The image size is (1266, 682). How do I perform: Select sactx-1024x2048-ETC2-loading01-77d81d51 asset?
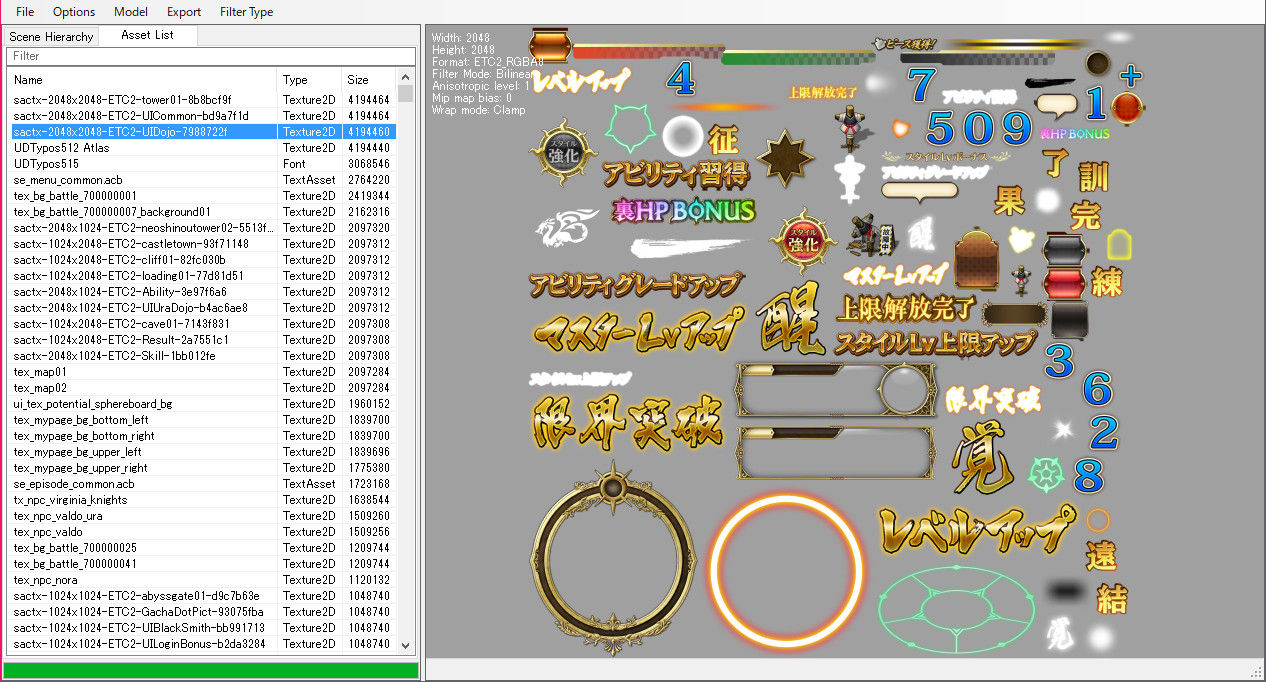[x=203, y=276]
